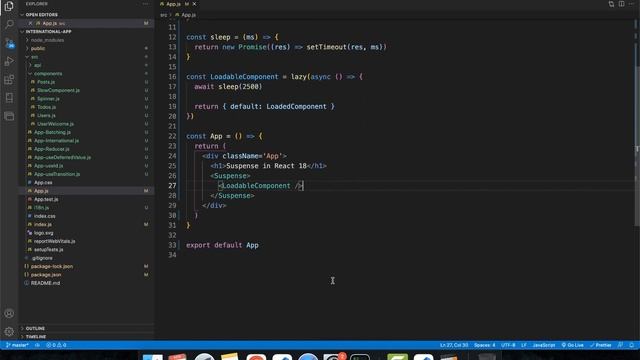Open App-useTransition.js file
This screenshot has height=360, width=640.
pyautogui.click(x=57, y=174)
